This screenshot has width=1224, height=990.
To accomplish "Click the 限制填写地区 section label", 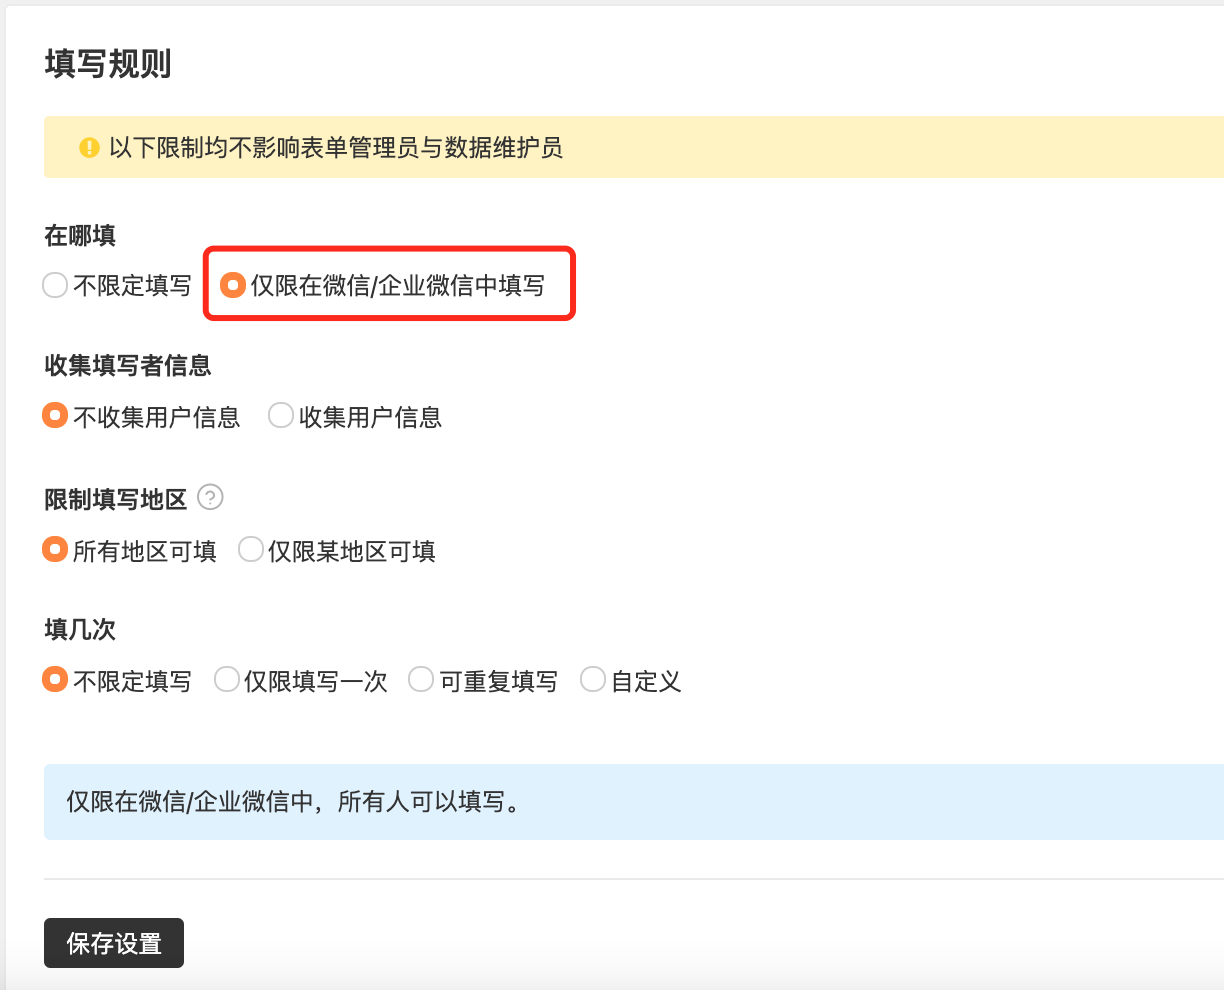I will click(116, 499).
